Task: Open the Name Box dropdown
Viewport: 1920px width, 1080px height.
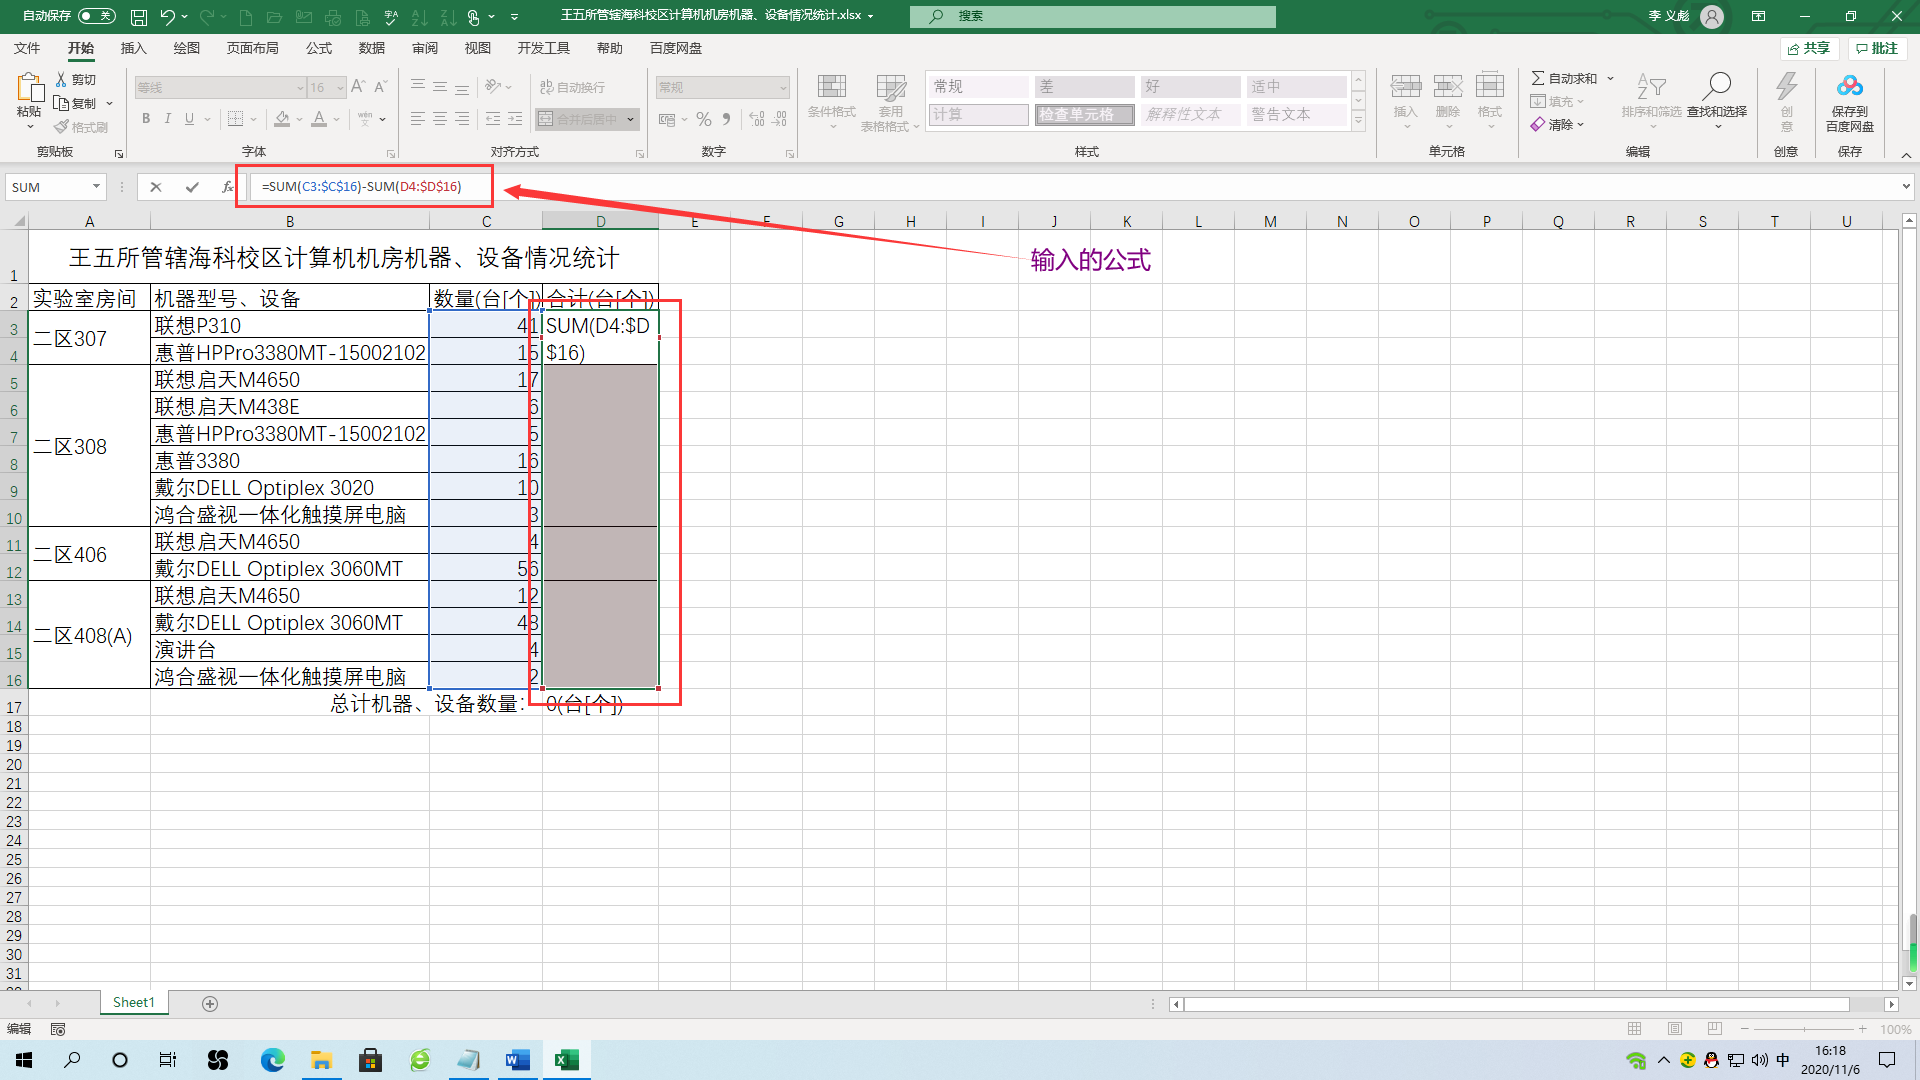Action: (96, 187)
